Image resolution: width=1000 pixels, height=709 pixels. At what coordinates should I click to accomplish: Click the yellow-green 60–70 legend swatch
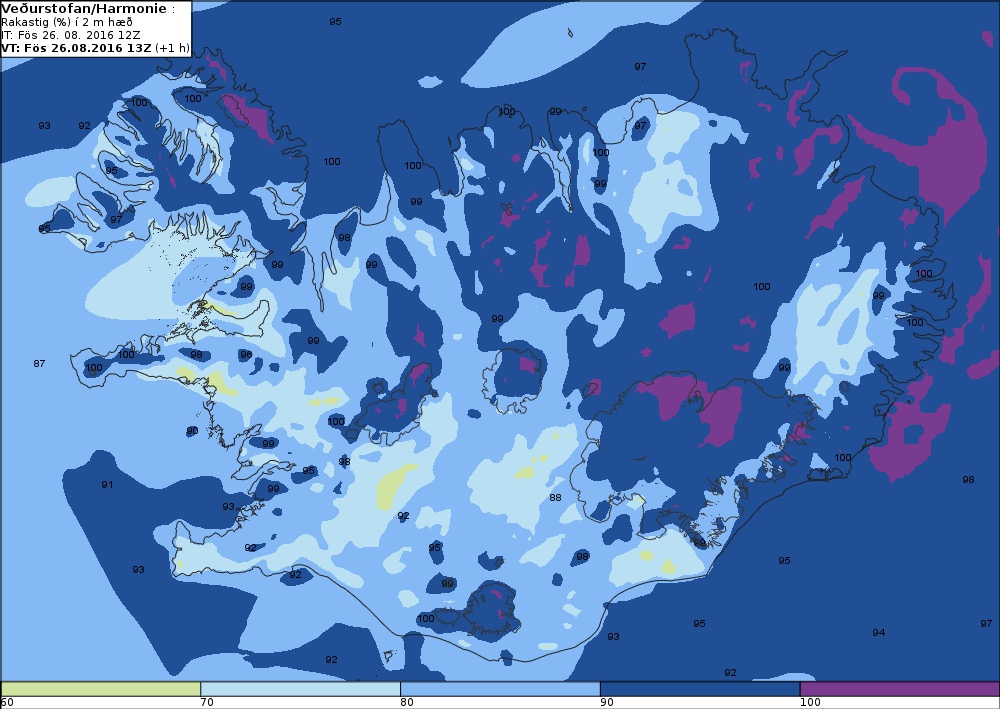pyautogui.click(x=101, y=689)
